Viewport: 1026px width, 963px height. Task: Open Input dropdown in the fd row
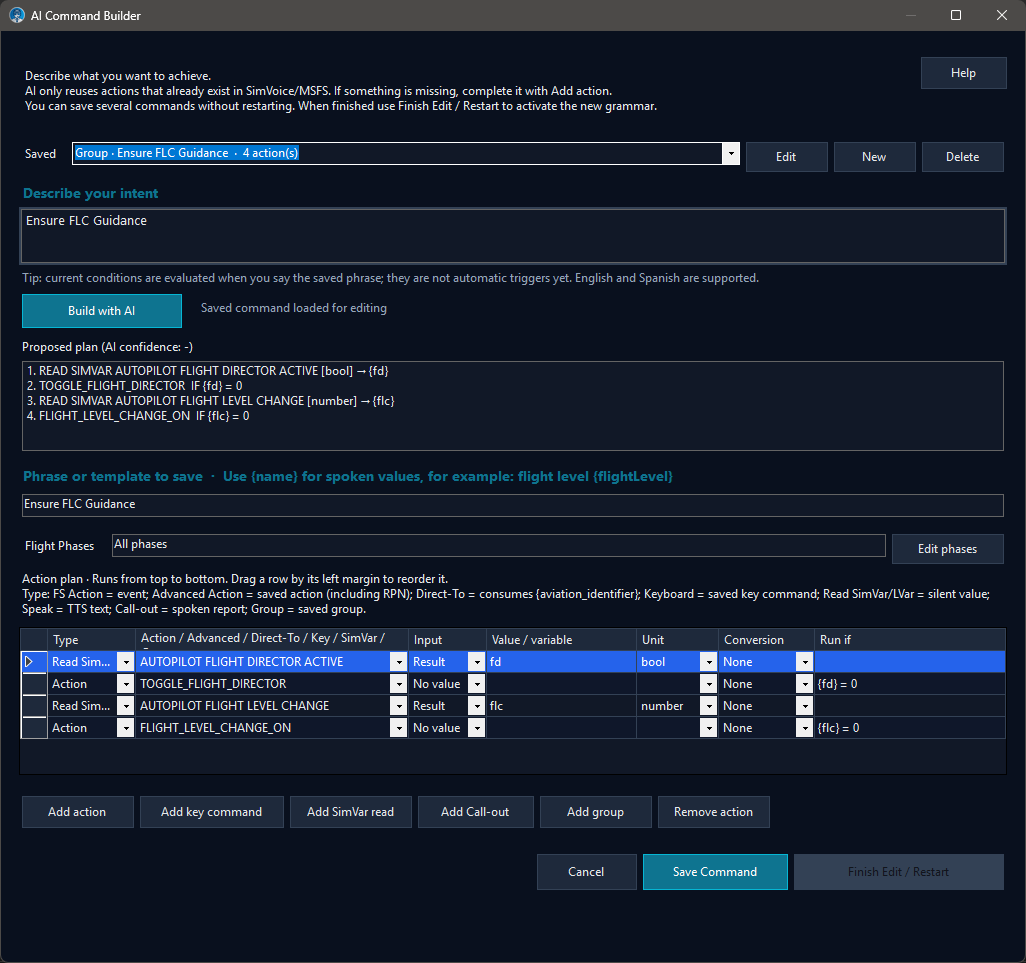click(x=477, y=662)
